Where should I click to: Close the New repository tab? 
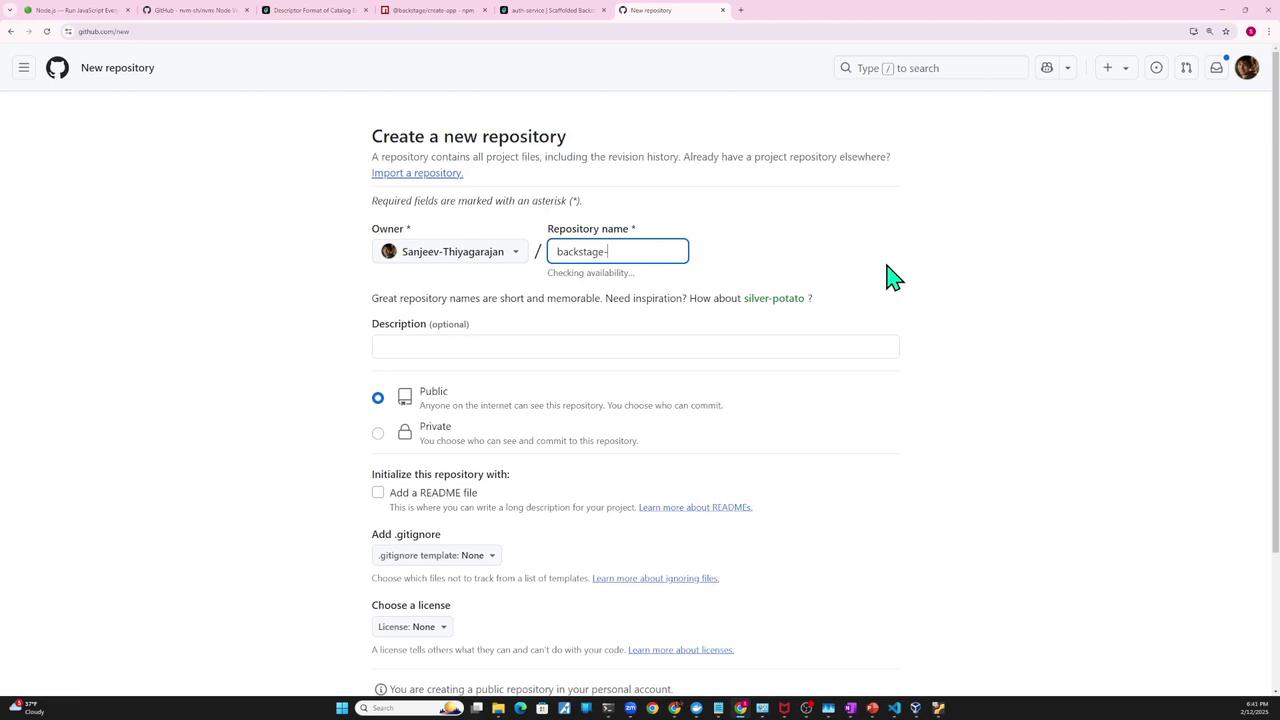tap(723, 10)
